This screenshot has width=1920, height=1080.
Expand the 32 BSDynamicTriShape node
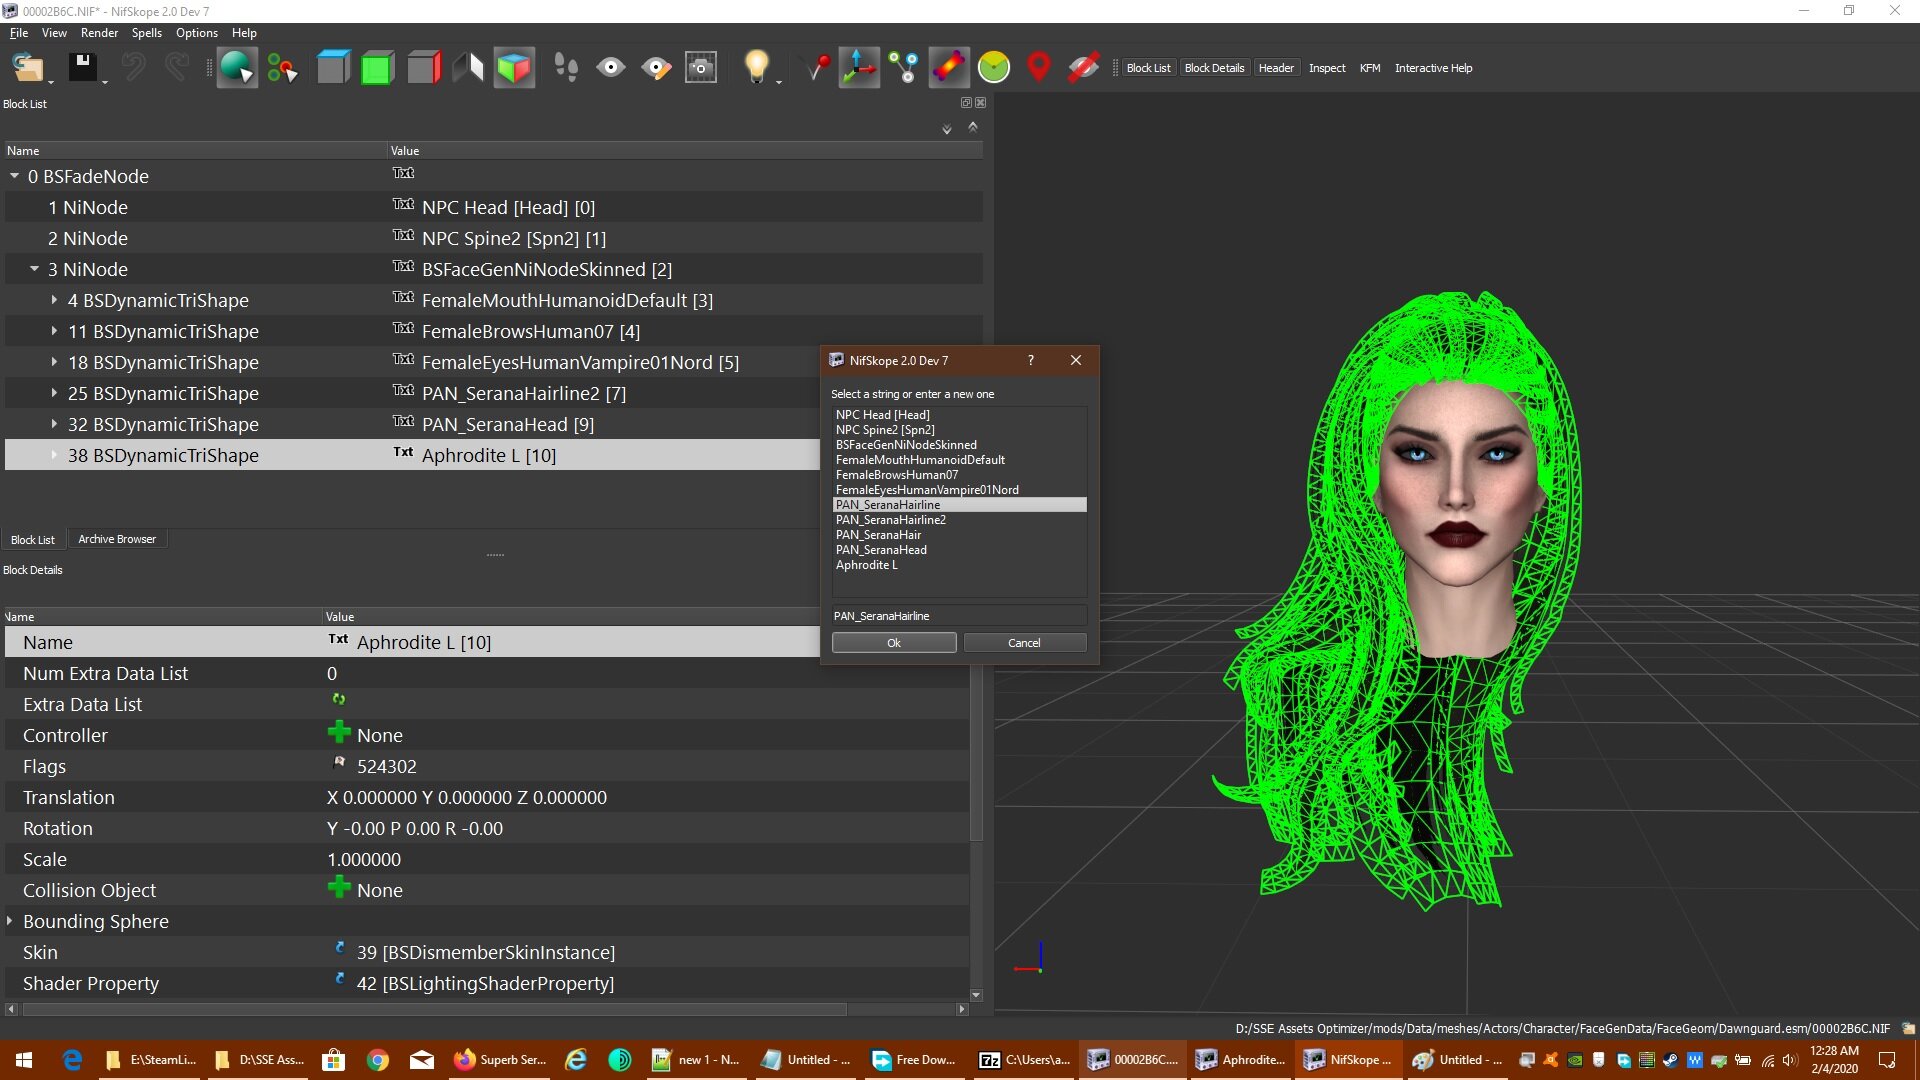click(x=54, y=424)
